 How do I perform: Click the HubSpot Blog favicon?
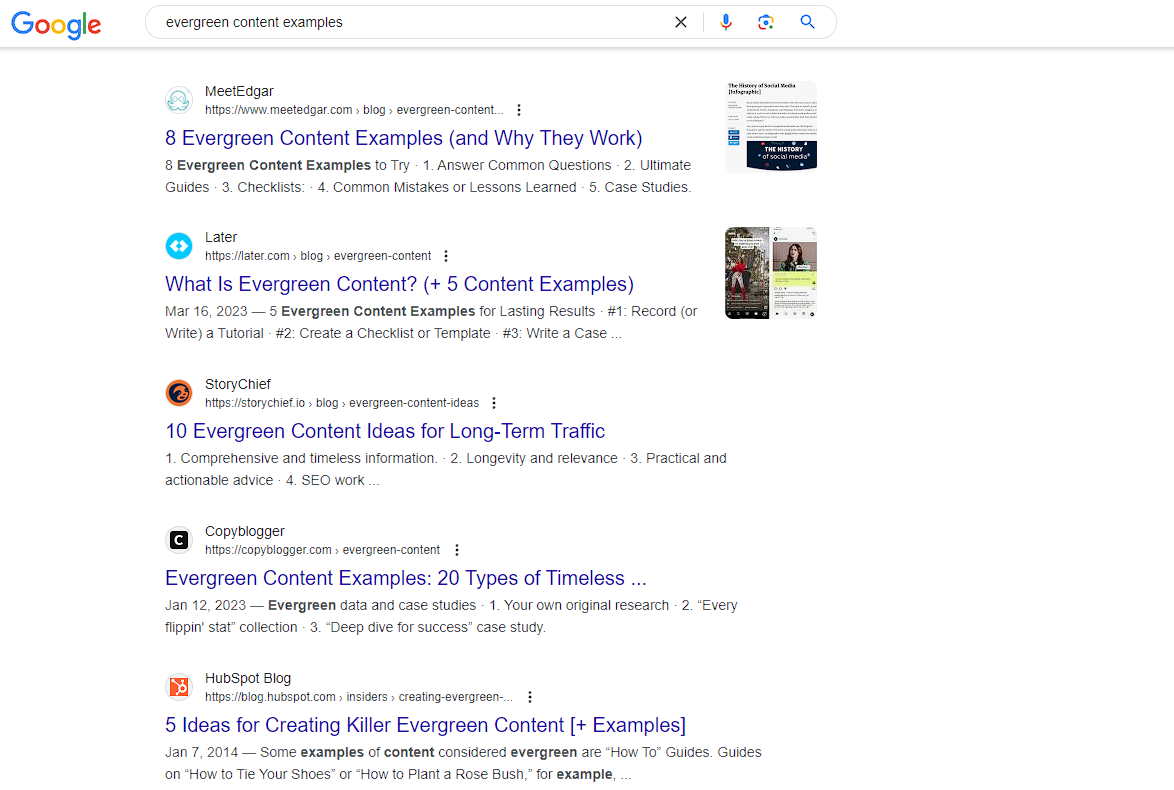179,687
